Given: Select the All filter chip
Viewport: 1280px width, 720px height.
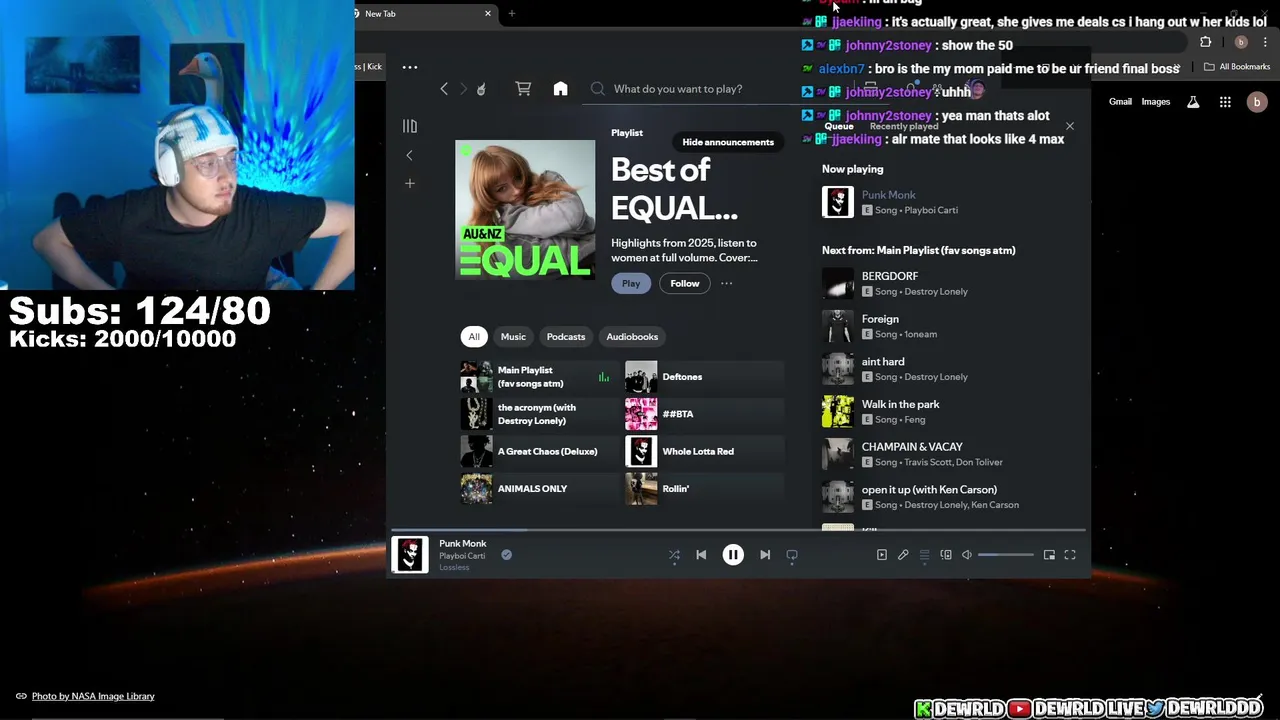Looking at the screenshot, I should pyautogui.click(x=474, y=337).
